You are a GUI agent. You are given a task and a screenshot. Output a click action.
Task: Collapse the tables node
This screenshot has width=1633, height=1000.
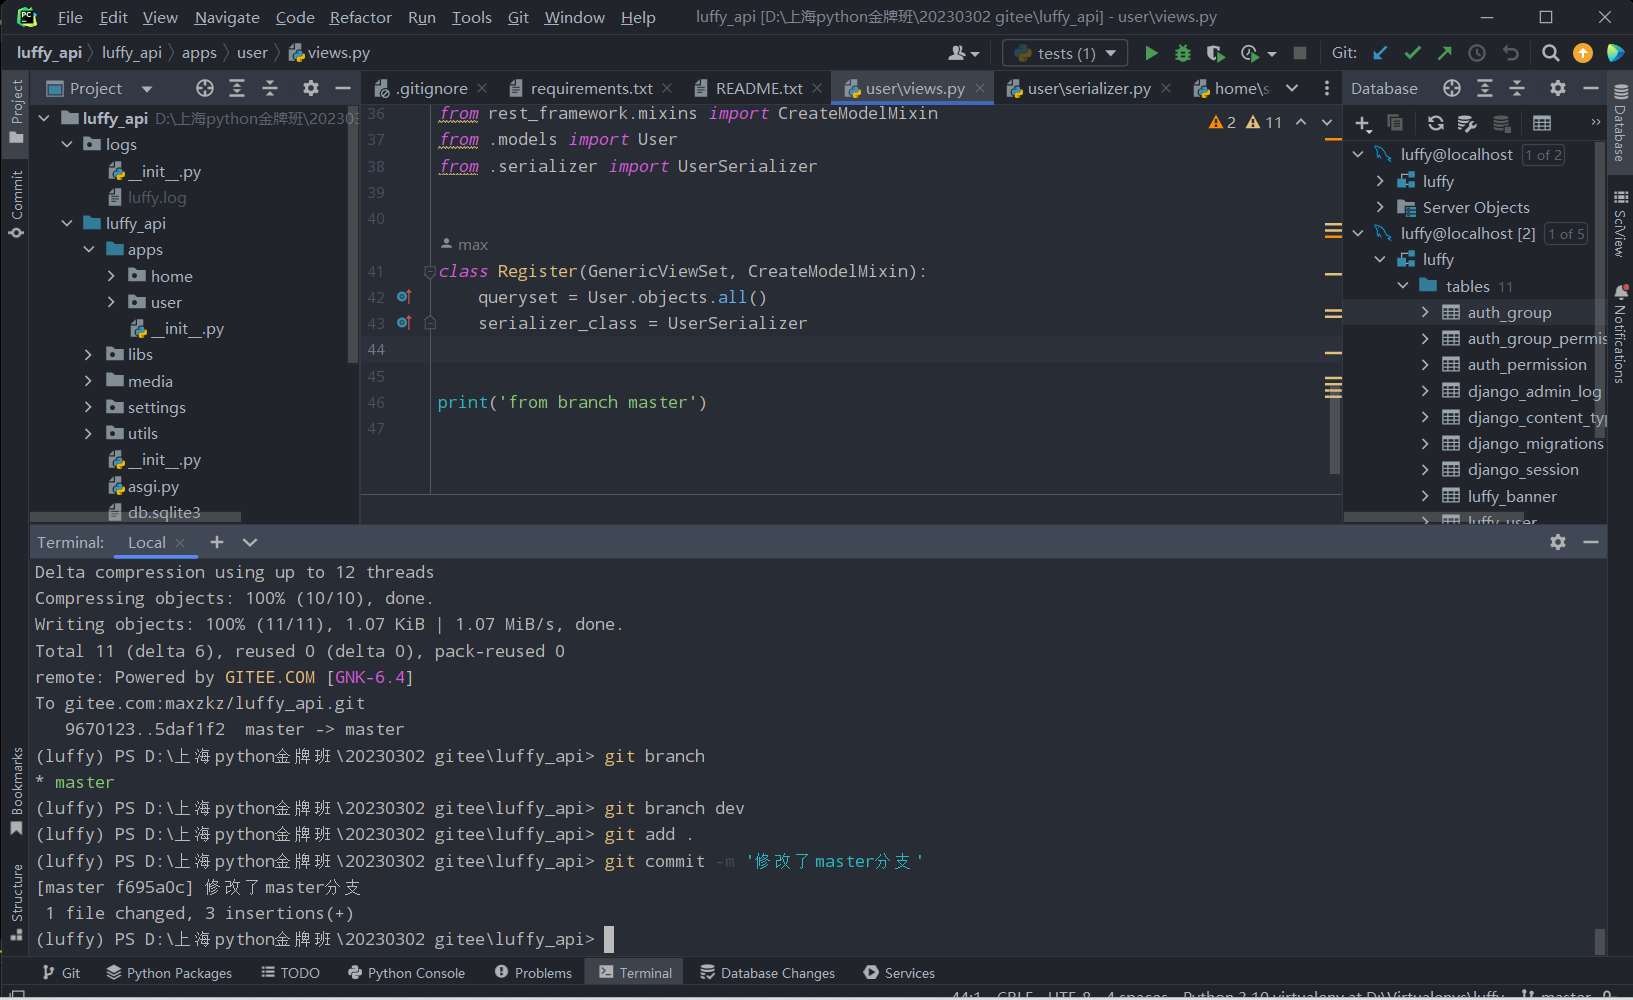click(x=1403, y=286)
